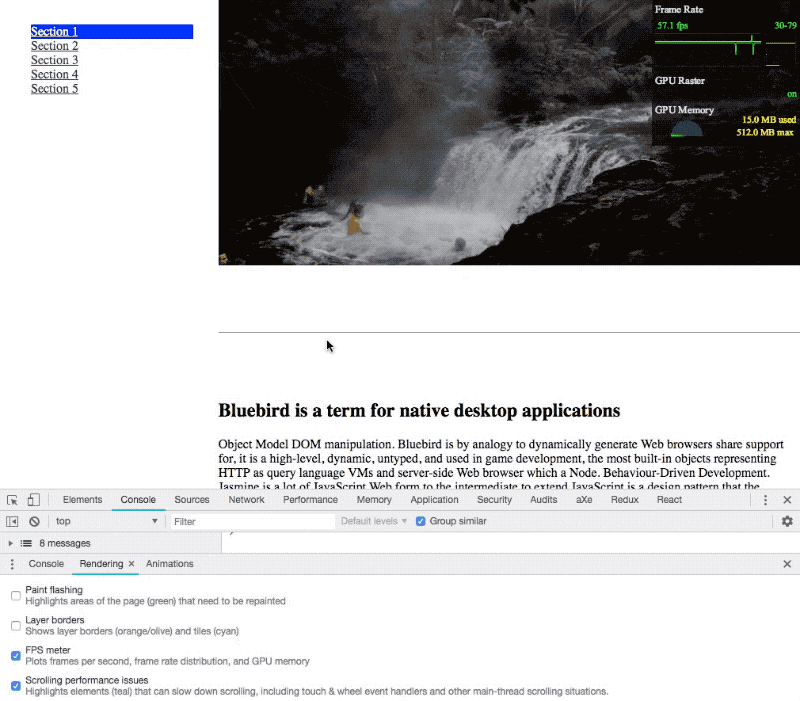This screenshot has width=800, height=701.
Task: Open the Animations drawer tab
Action: point(170,564)
